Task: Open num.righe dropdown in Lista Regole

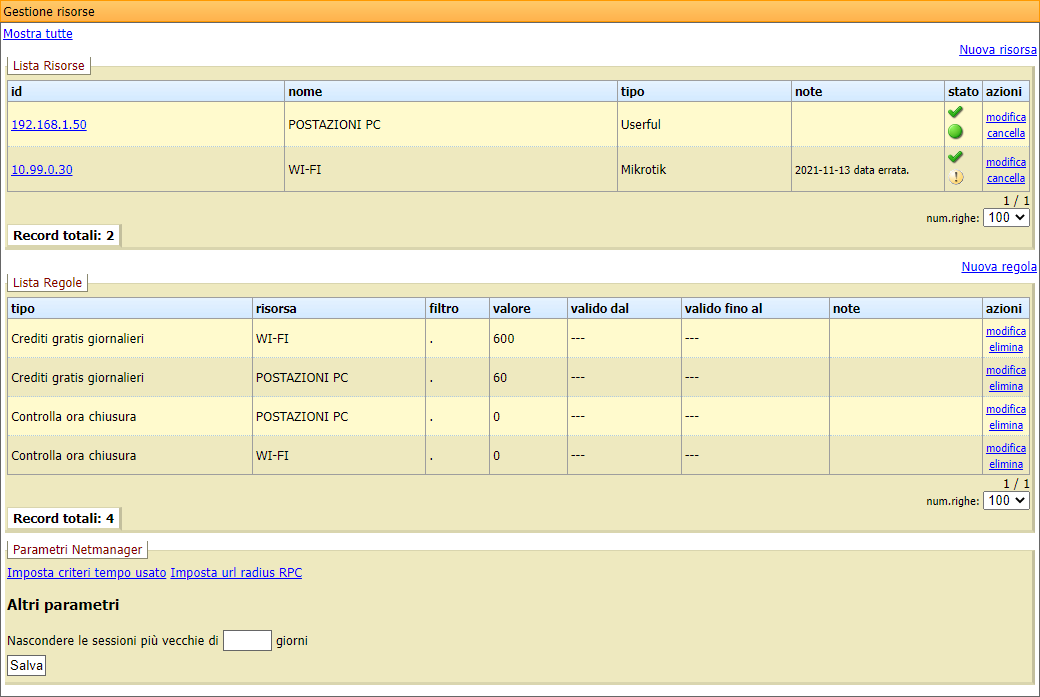Action: pyautogui.click(x=1006, y=500)
